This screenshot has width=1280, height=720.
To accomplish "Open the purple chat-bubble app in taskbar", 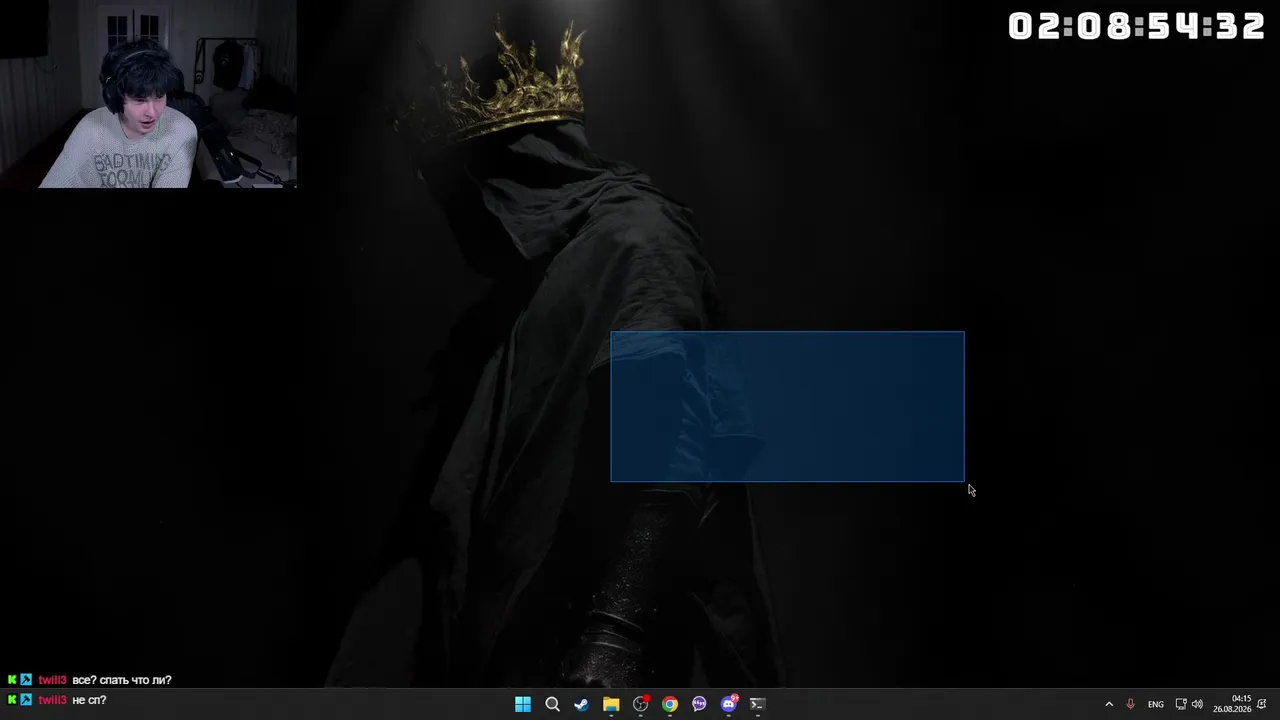I will (x=699, y=704).
